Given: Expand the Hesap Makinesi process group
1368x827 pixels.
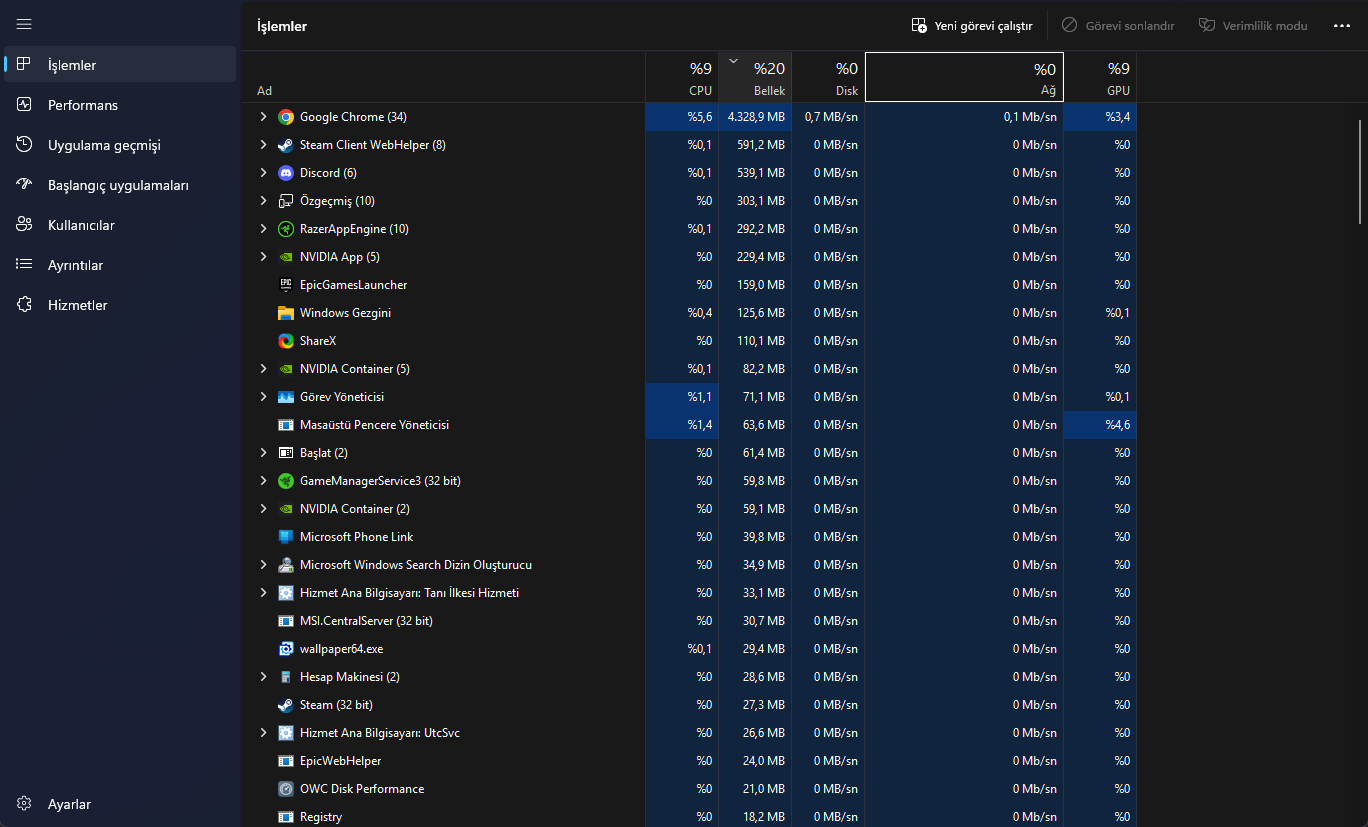Looking at the screenshot, I should [x=263, y=677].
